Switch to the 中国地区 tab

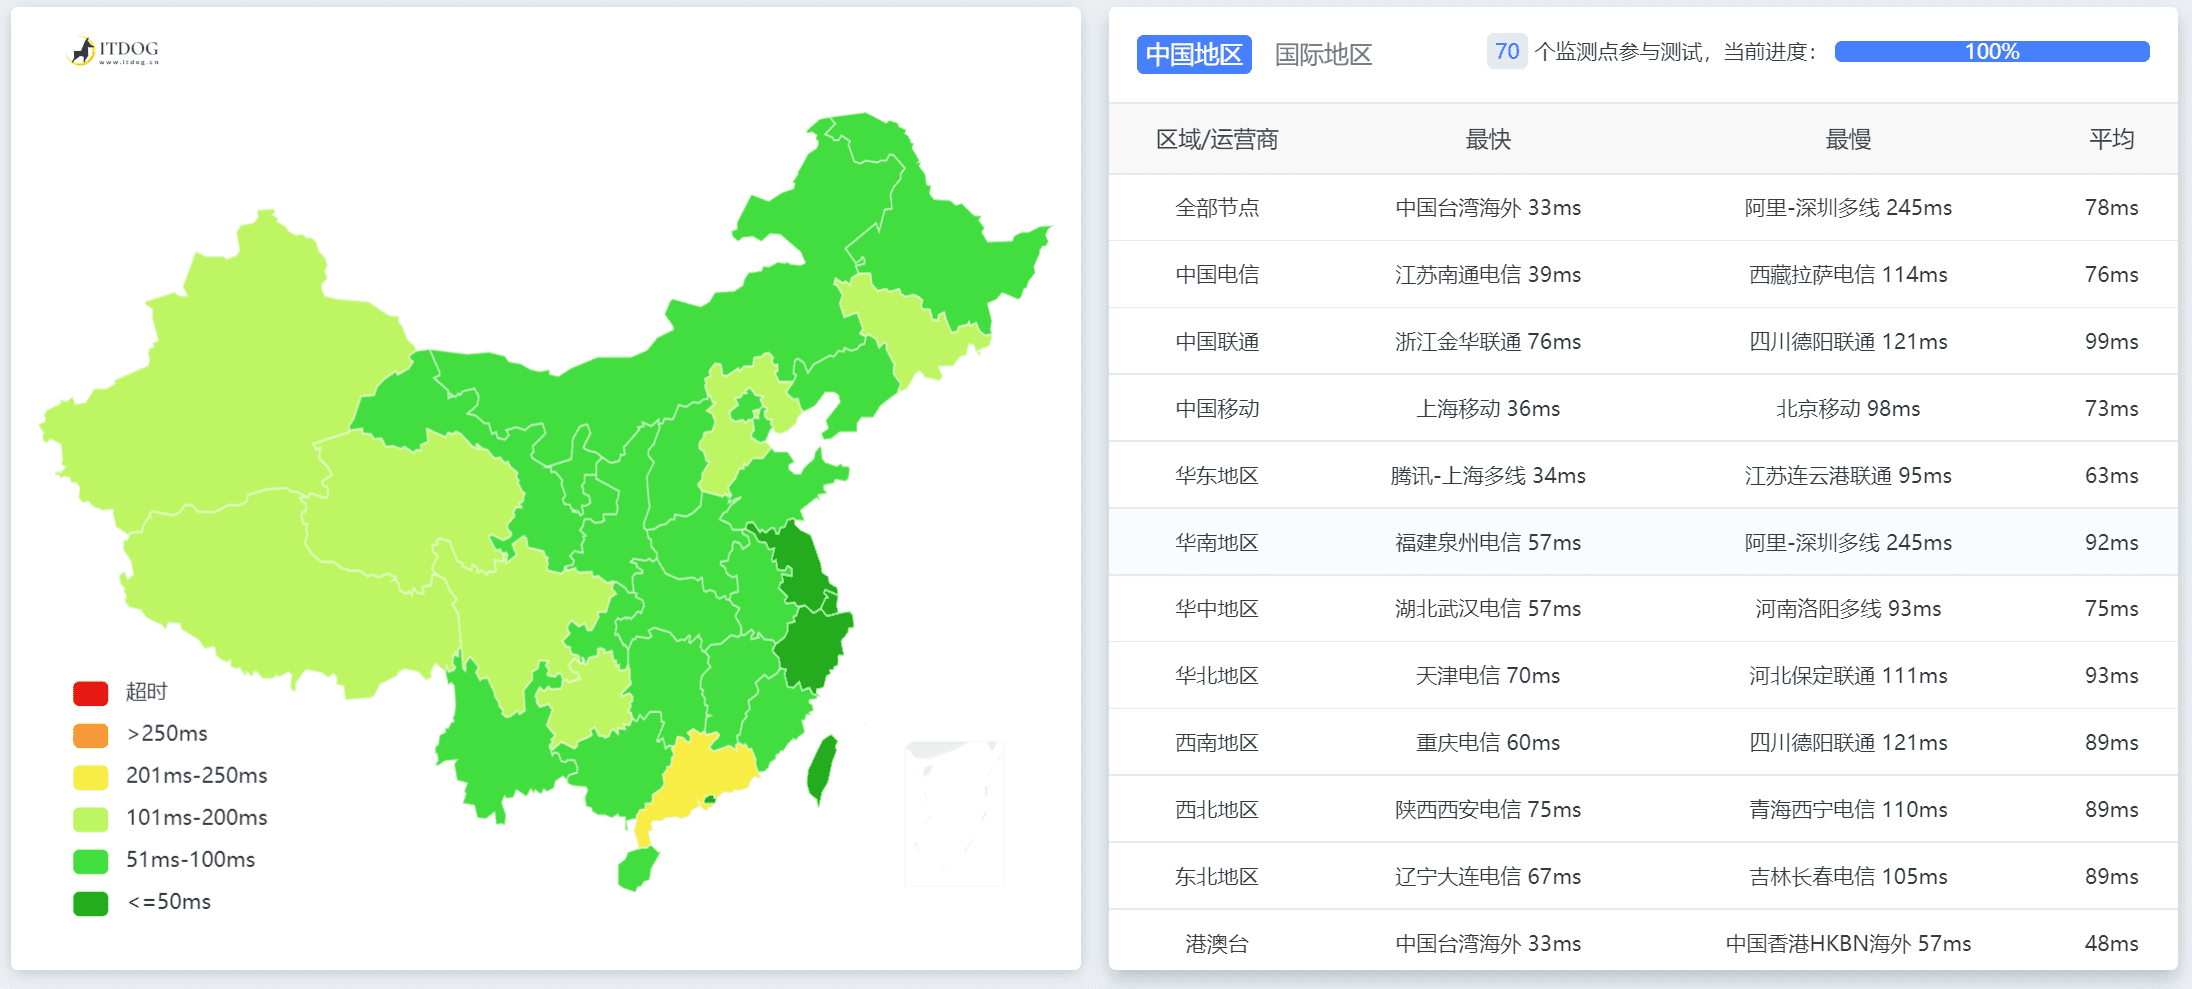(x=1193, y=54)
